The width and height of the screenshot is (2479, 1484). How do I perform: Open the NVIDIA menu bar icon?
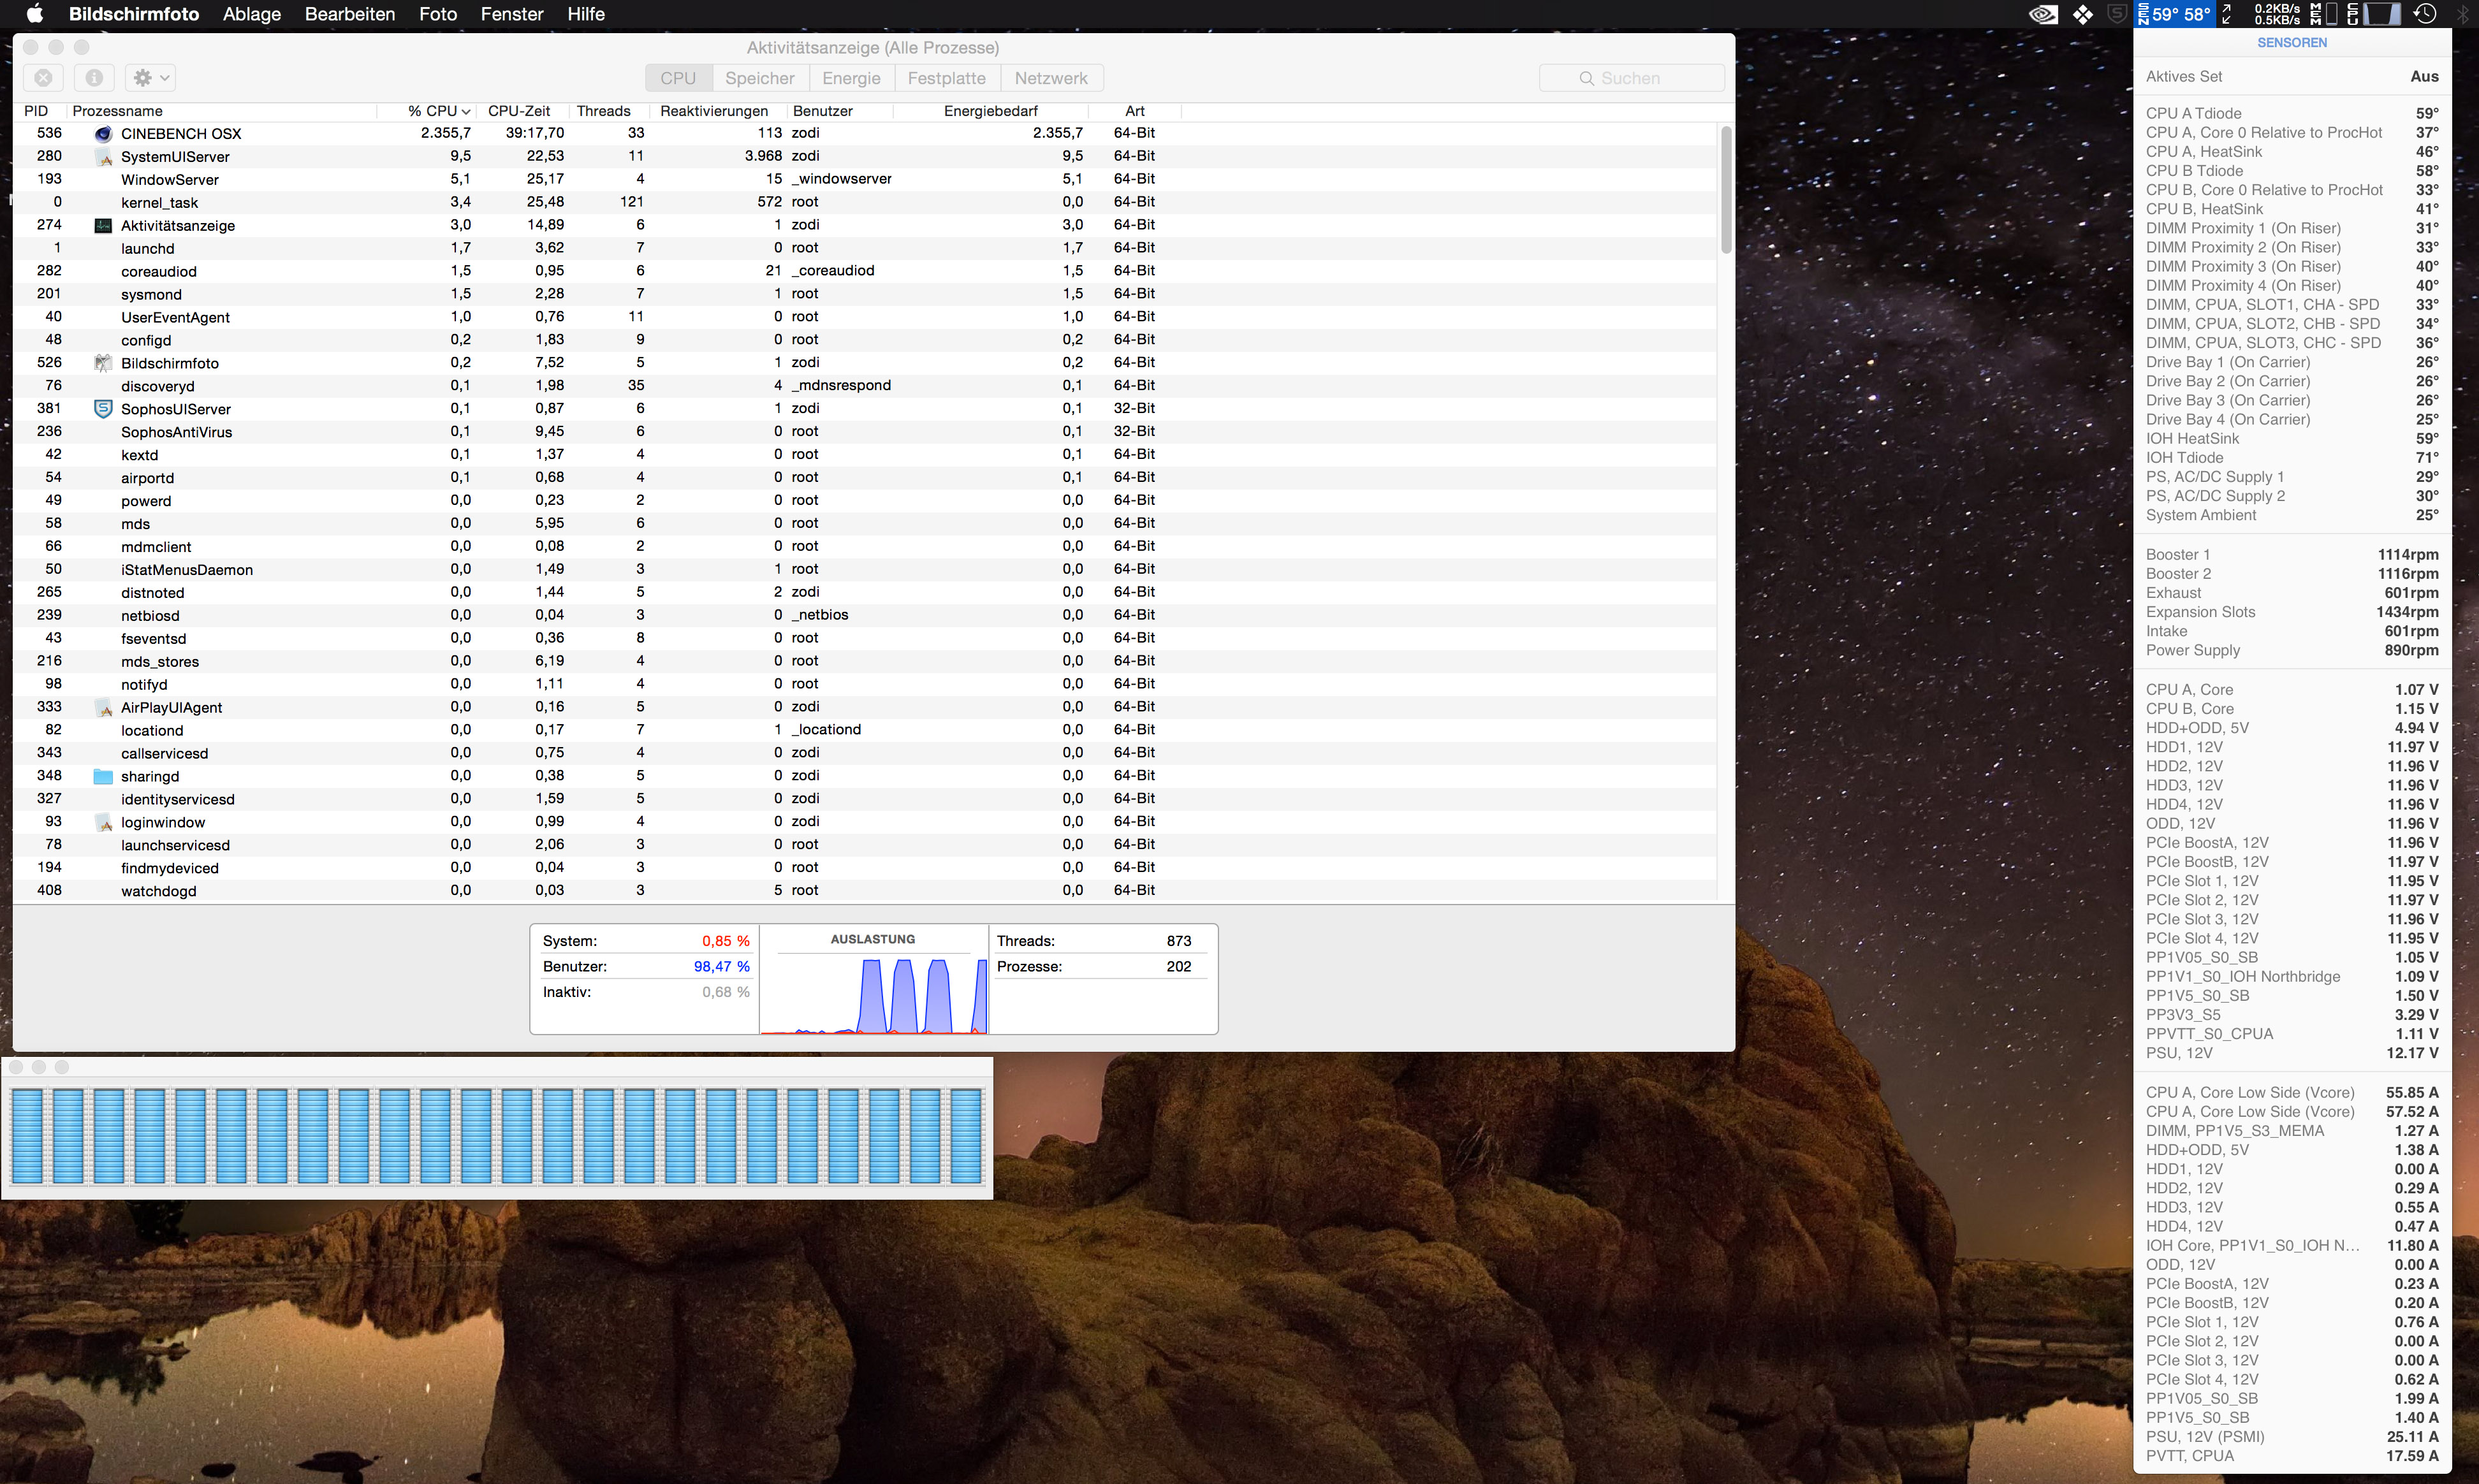(2043, 14)
